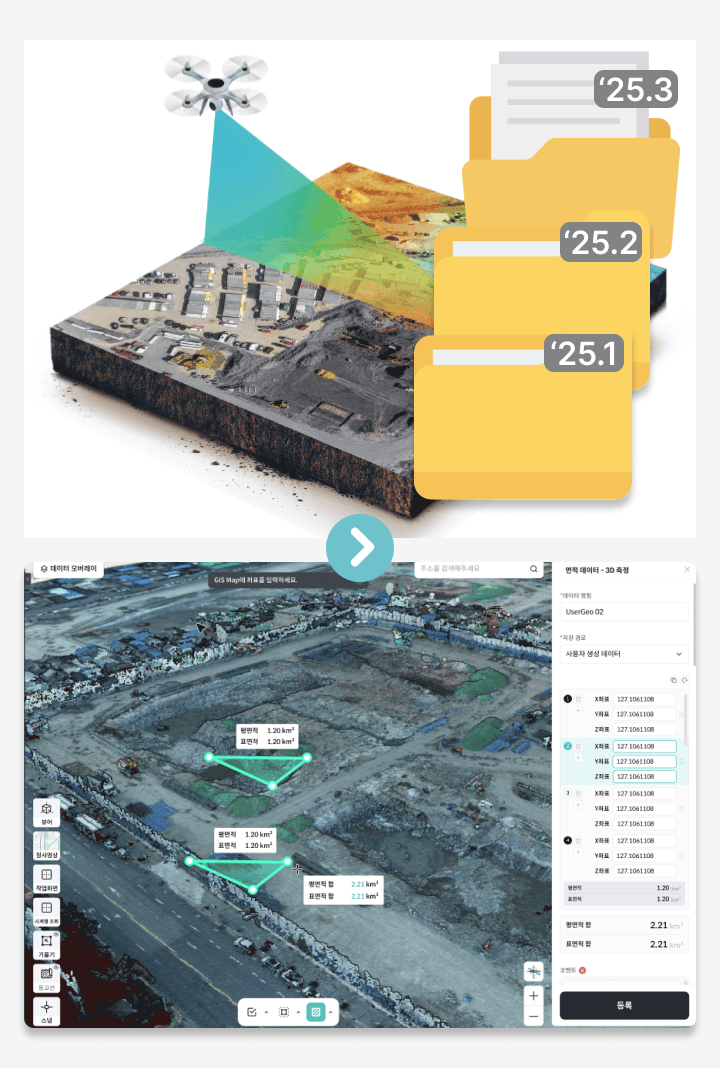Screen dimensions: 720x1068
Task: Toggle the checkbox selection tool in bottom toolbar
Action: coord(252,1012)
